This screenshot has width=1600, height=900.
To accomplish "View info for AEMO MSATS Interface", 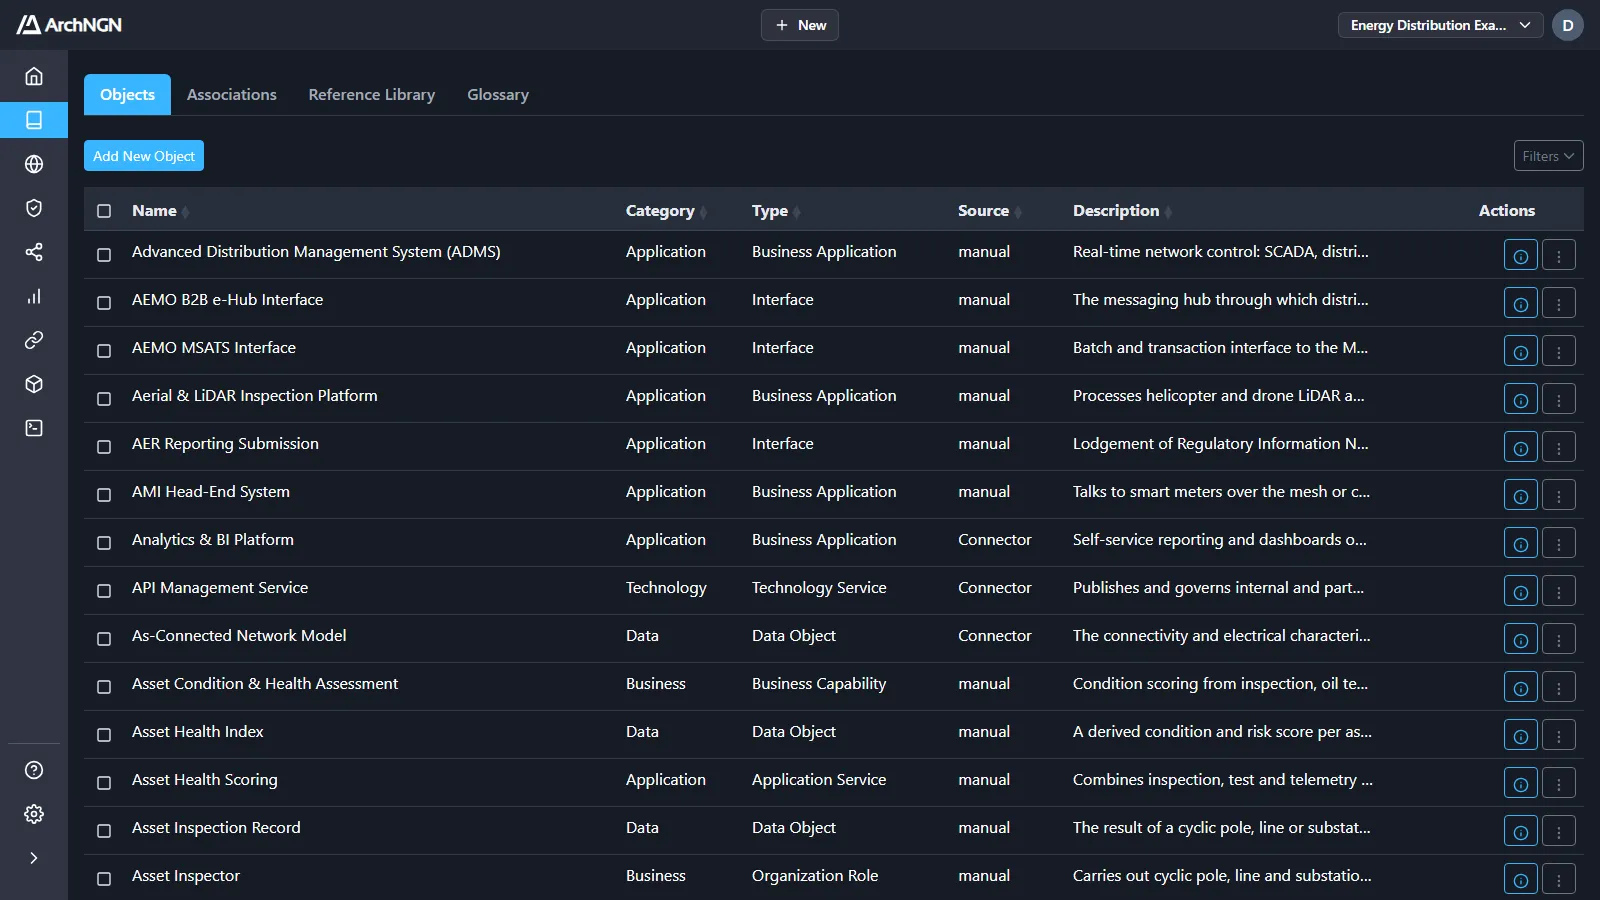I will [x=1520, y=351].
